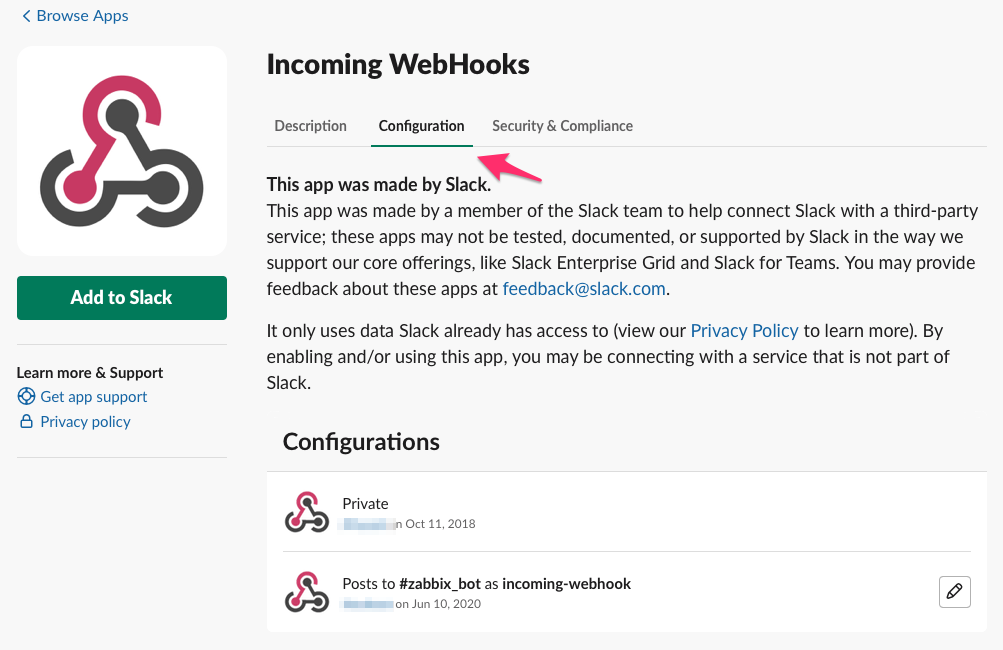Select the Configuration tab

coord(422,126)
